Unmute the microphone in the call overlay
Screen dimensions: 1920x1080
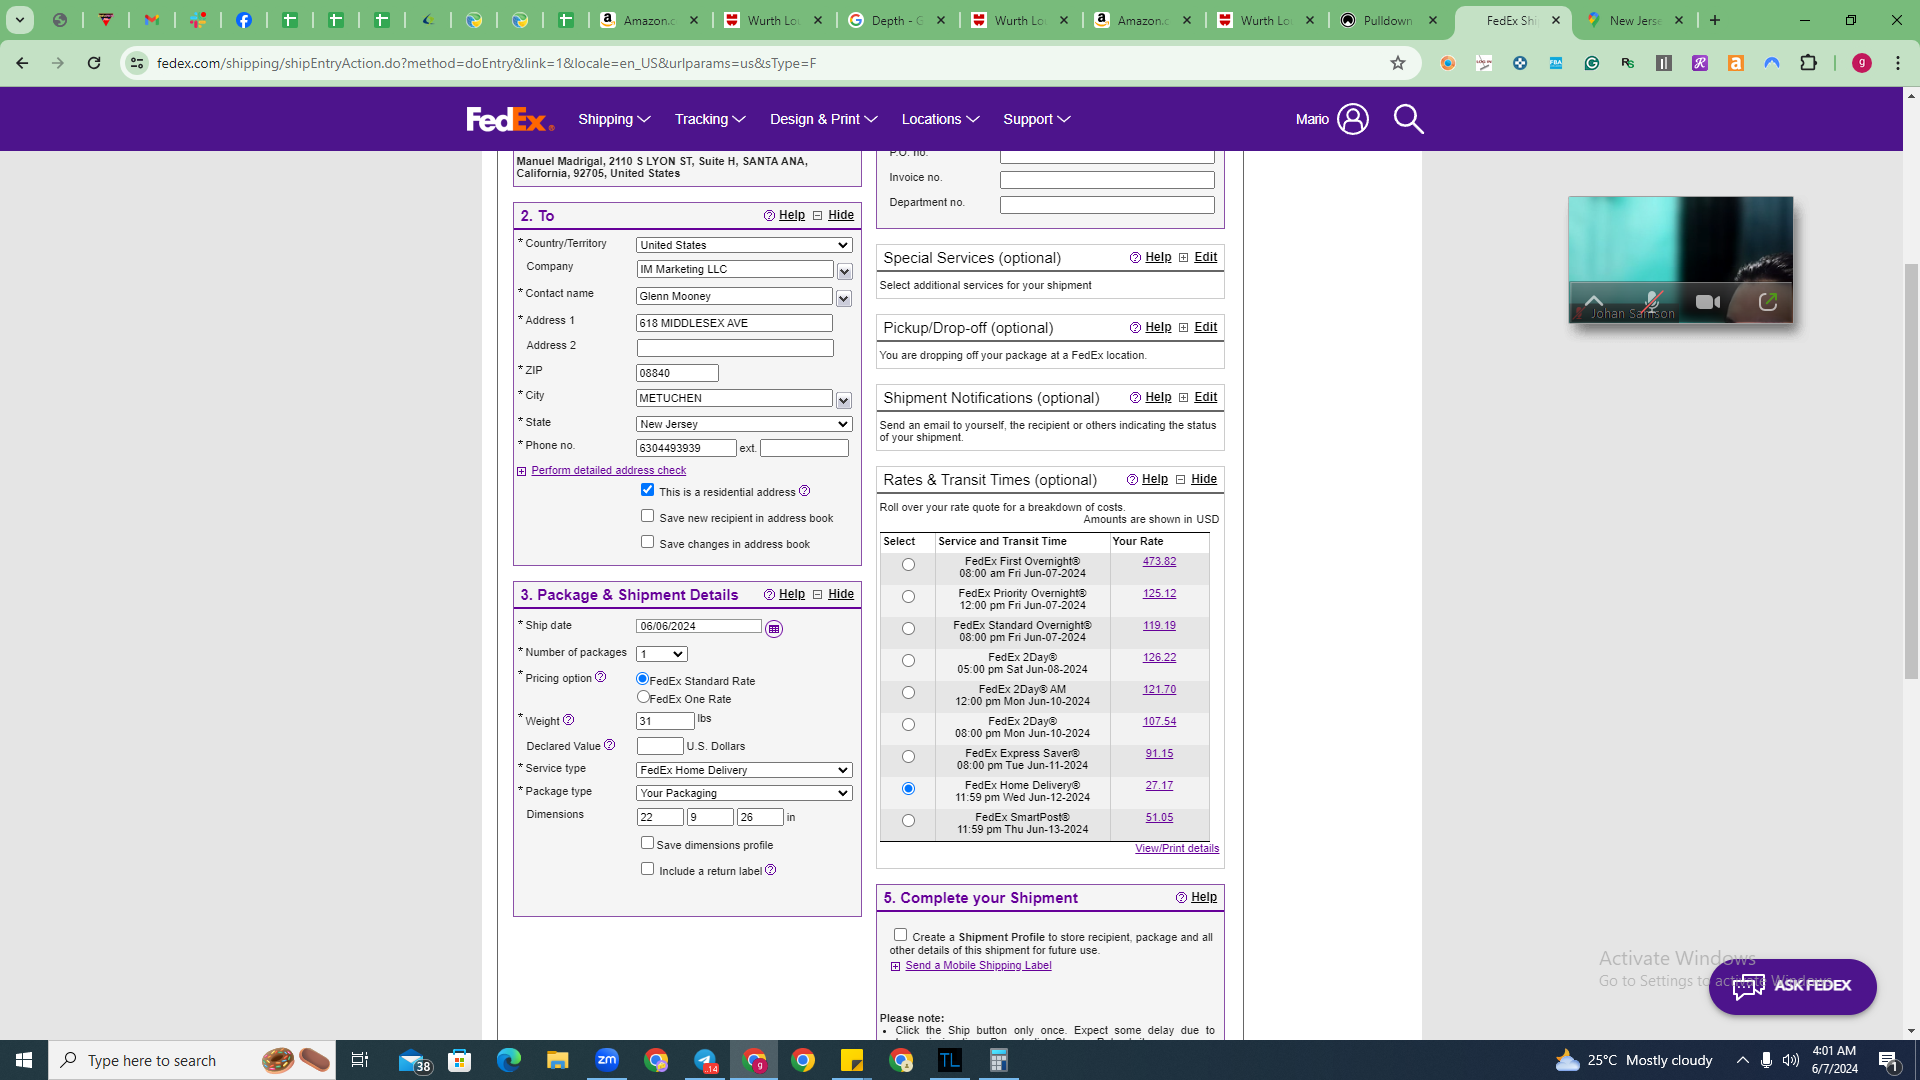coord(1651,302)
